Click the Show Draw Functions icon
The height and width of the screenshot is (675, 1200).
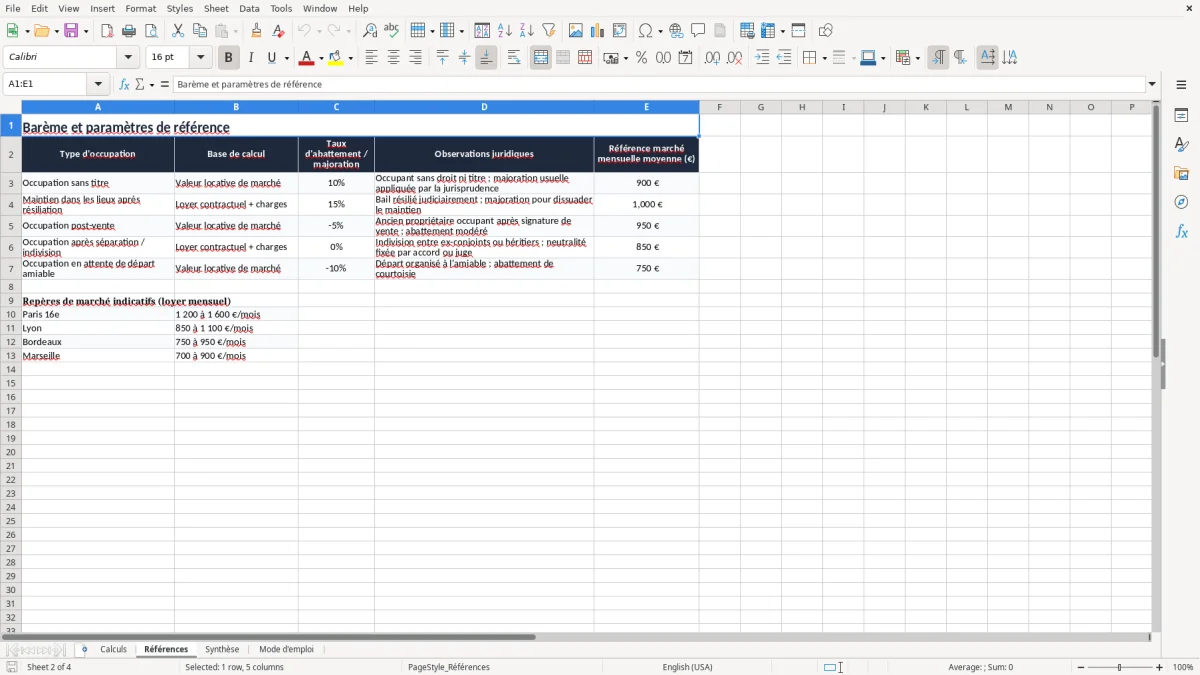click(x=825, y=31)
